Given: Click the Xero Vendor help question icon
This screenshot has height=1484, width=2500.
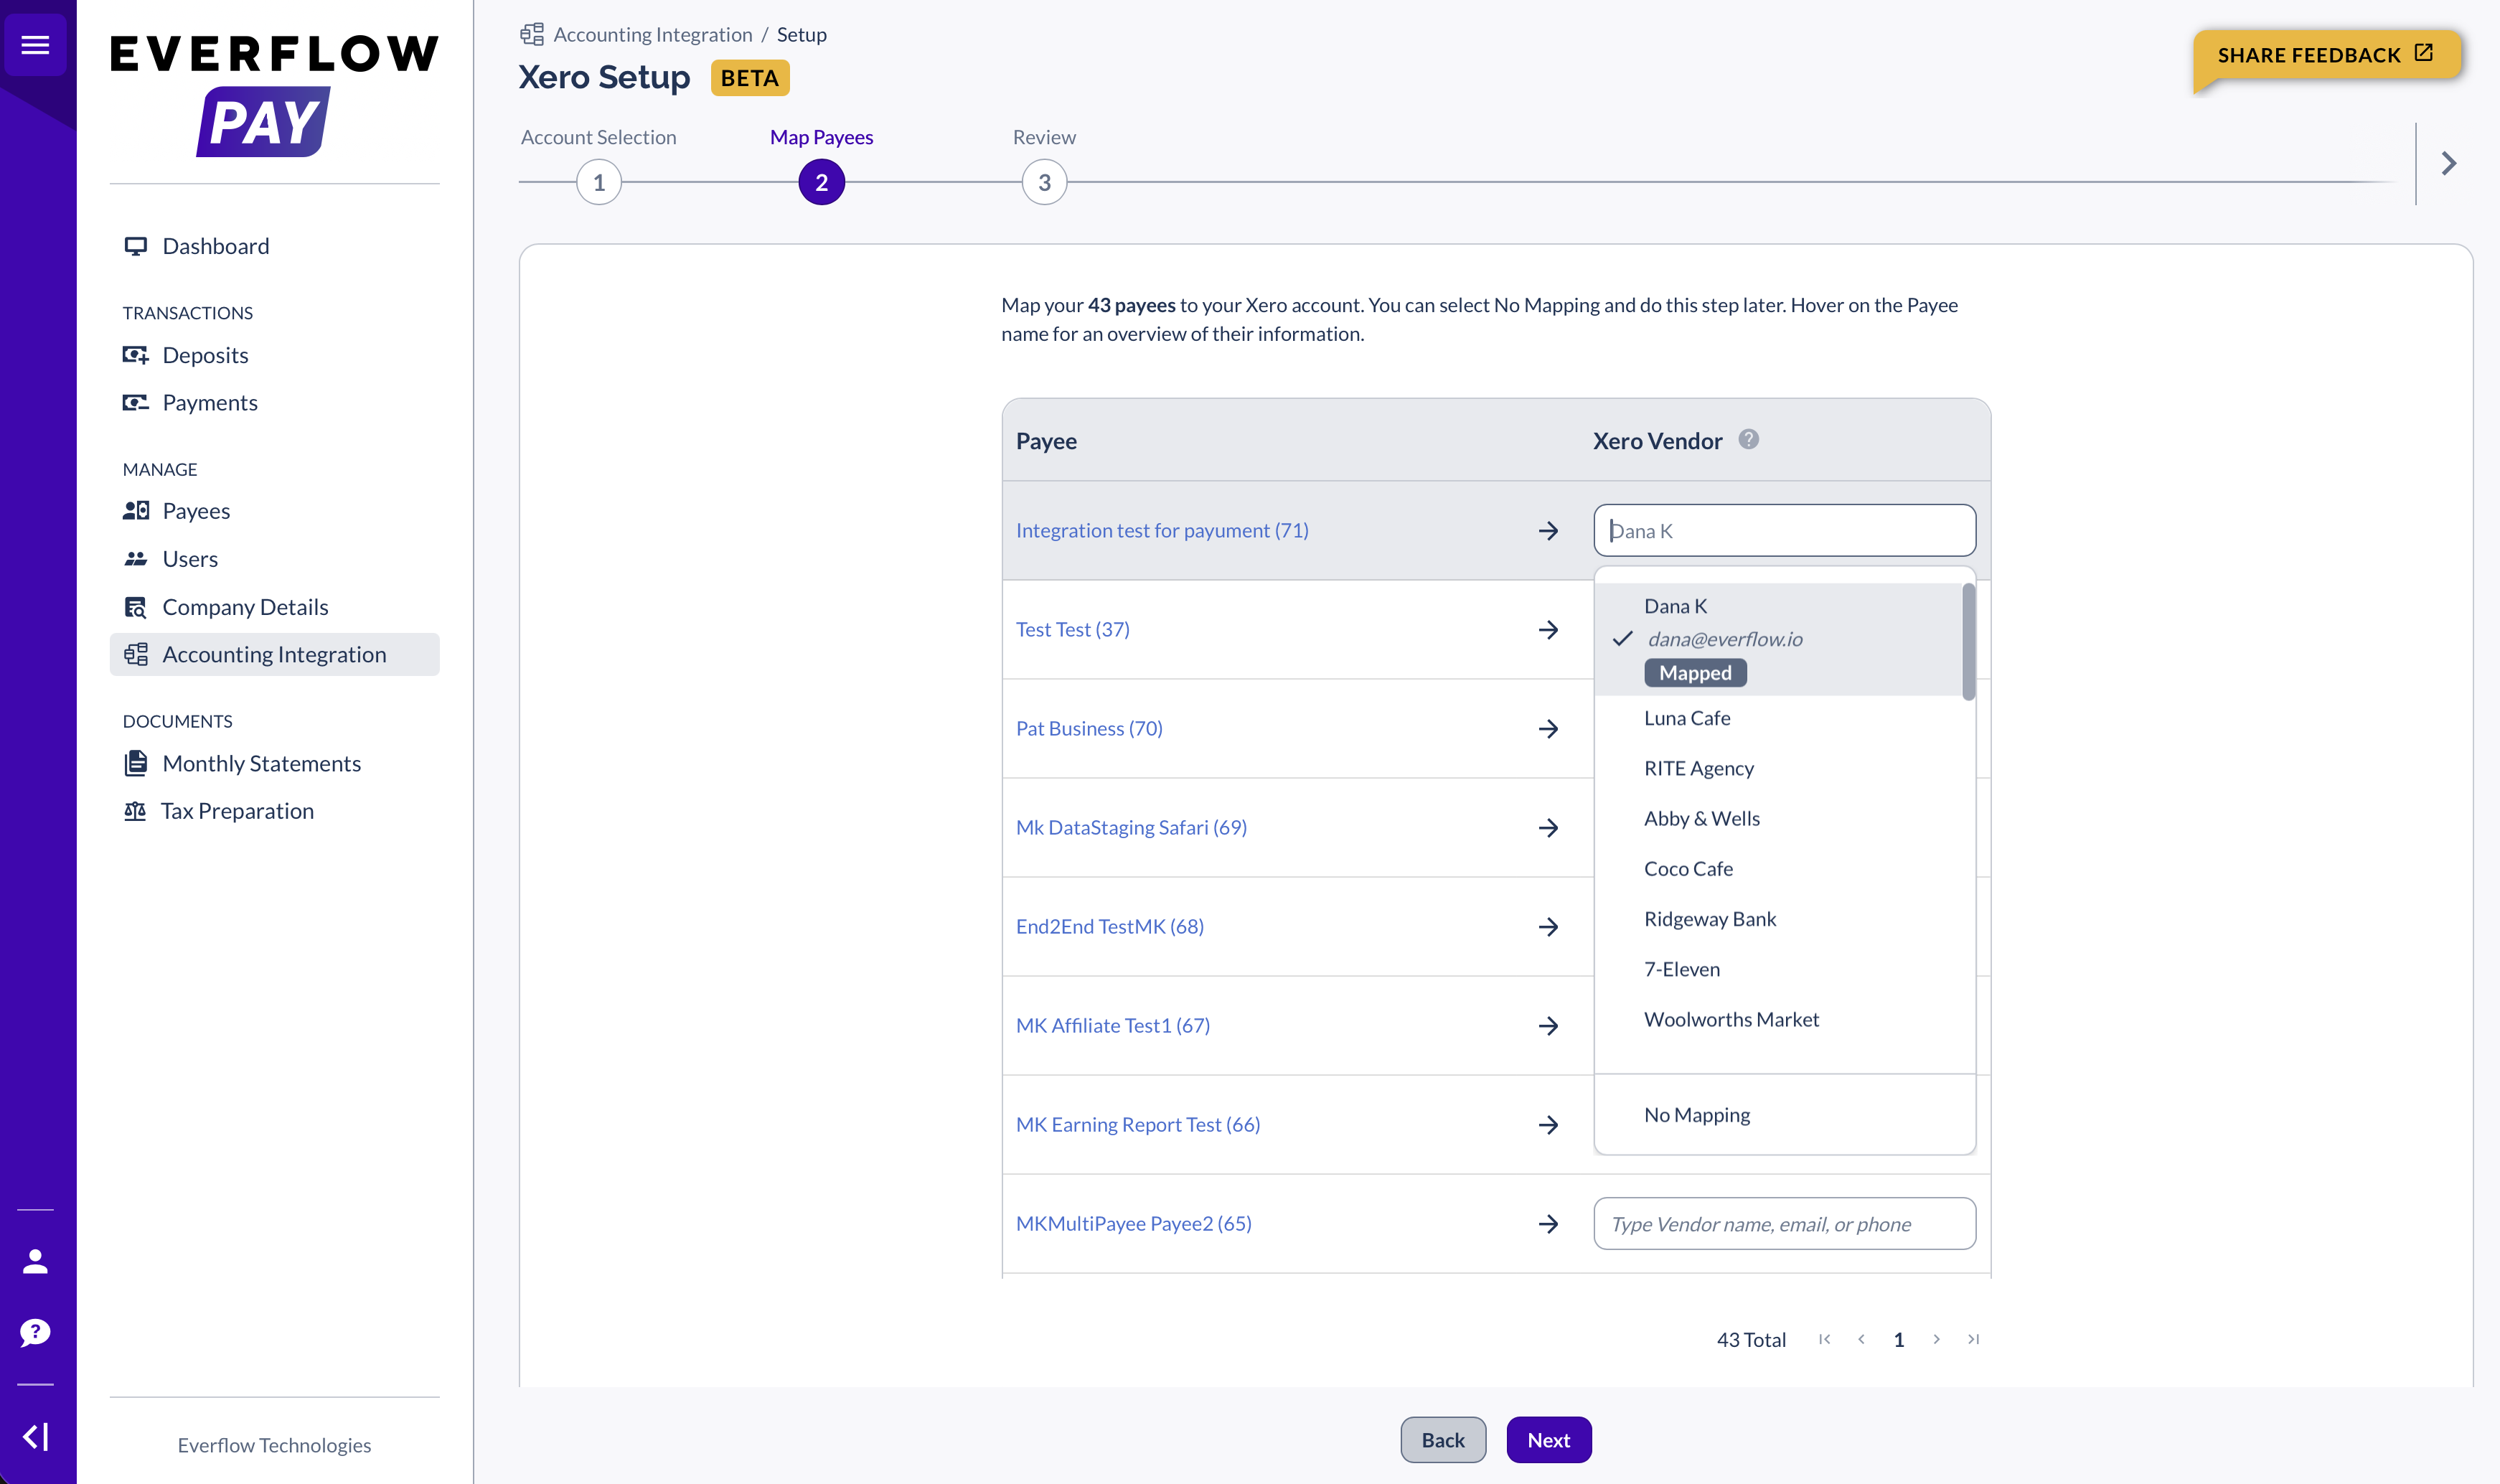Looking at the screenshot, I should (1748, 439).
